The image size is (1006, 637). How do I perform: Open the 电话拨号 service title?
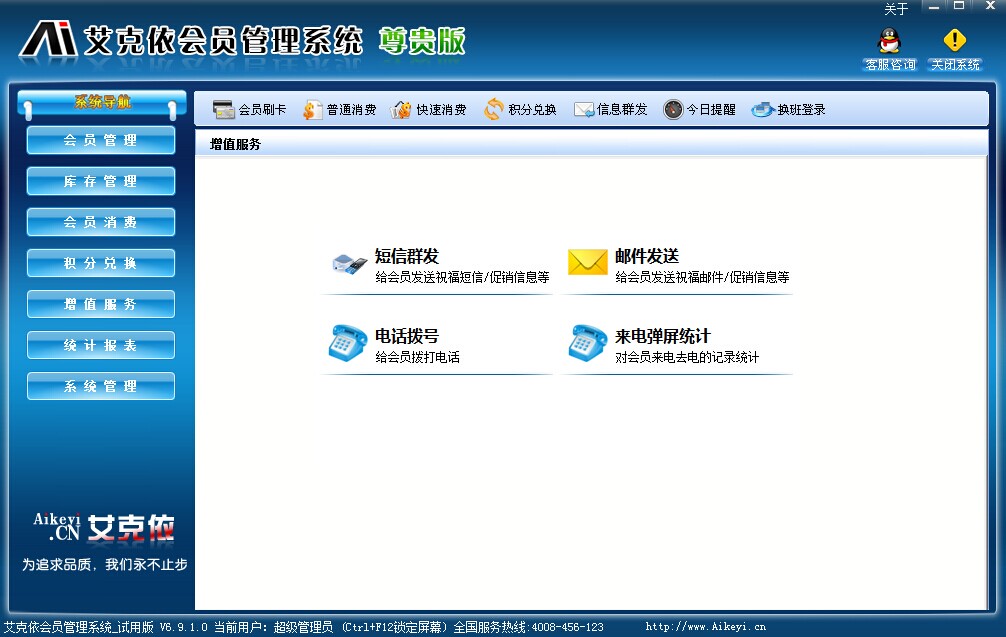(407, 336)
